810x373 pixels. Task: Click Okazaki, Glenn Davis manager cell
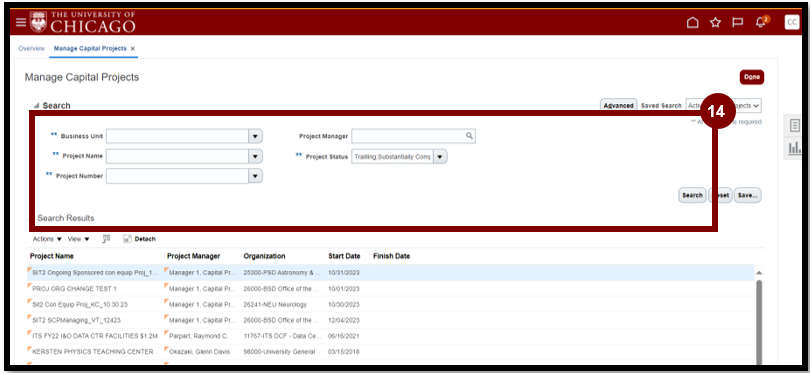199,352
